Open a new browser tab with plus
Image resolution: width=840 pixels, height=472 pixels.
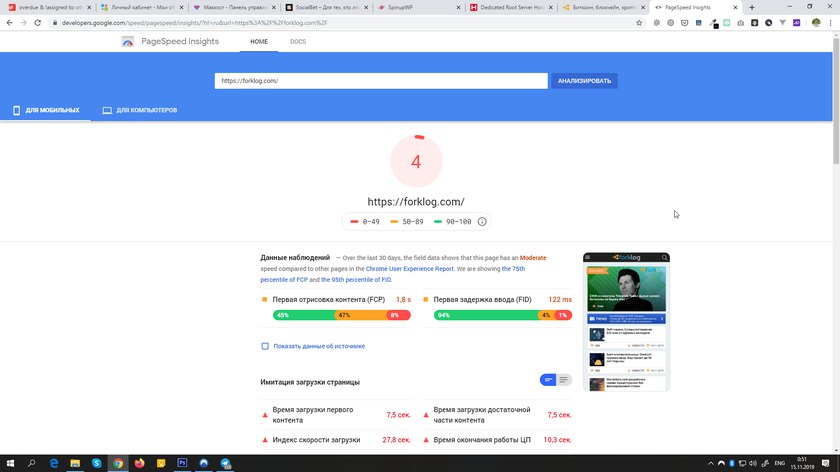tap(752, 8)
